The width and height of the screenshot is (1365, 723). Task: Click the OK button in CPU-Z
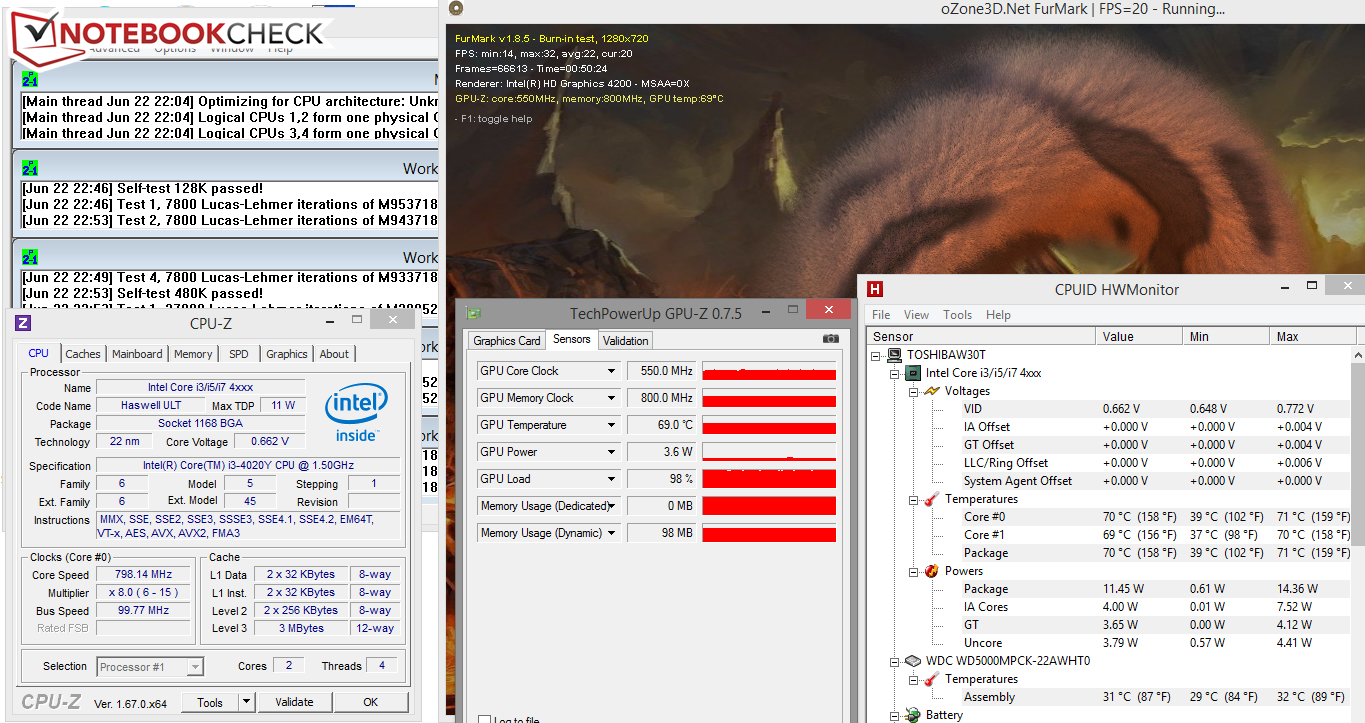tap(371, 702)
